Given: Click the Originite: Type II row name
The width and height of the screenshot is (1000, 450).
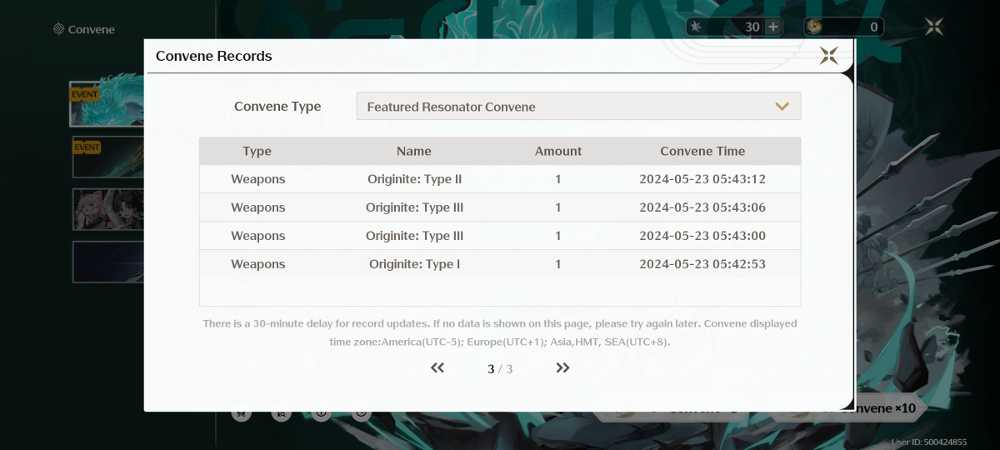Looking at the screenshot, I should (x=415, y=179).
